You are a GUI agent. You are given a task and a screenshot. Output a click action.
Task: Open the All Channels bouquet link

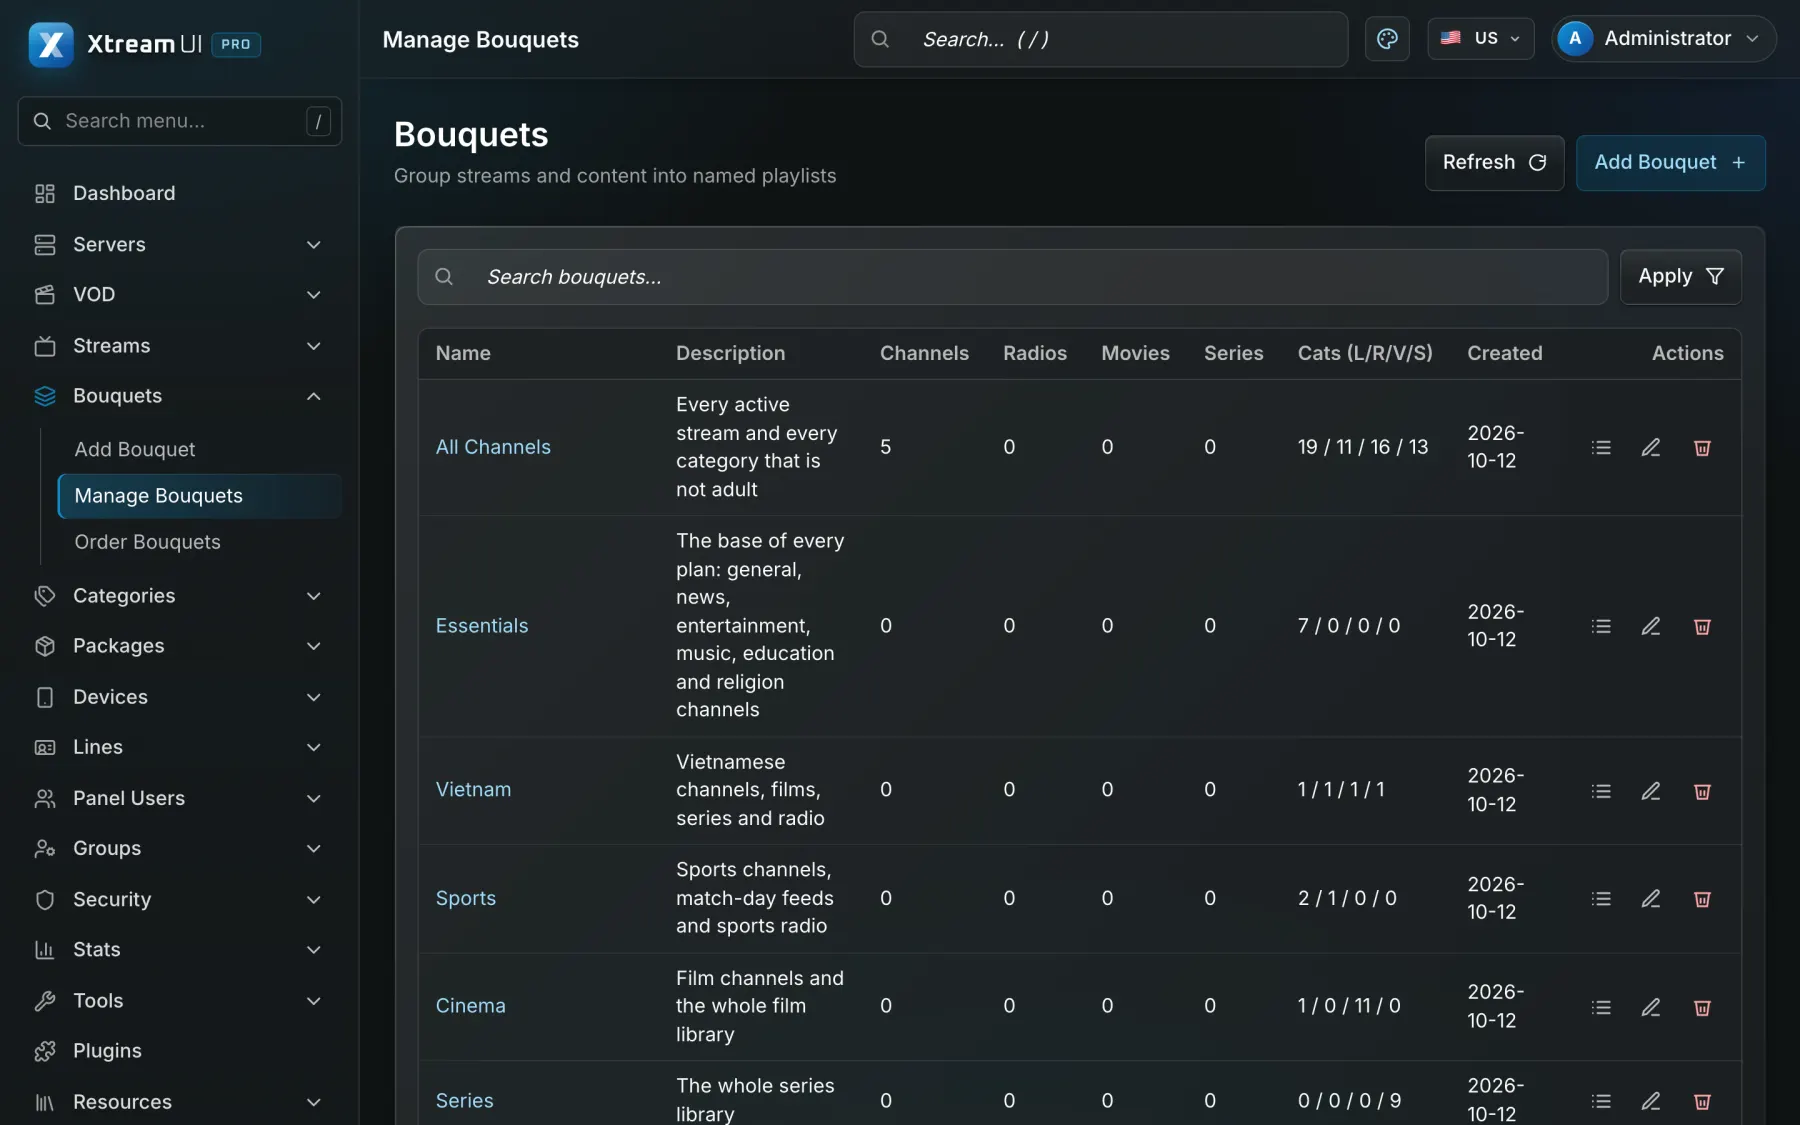(x=493, y=447)
